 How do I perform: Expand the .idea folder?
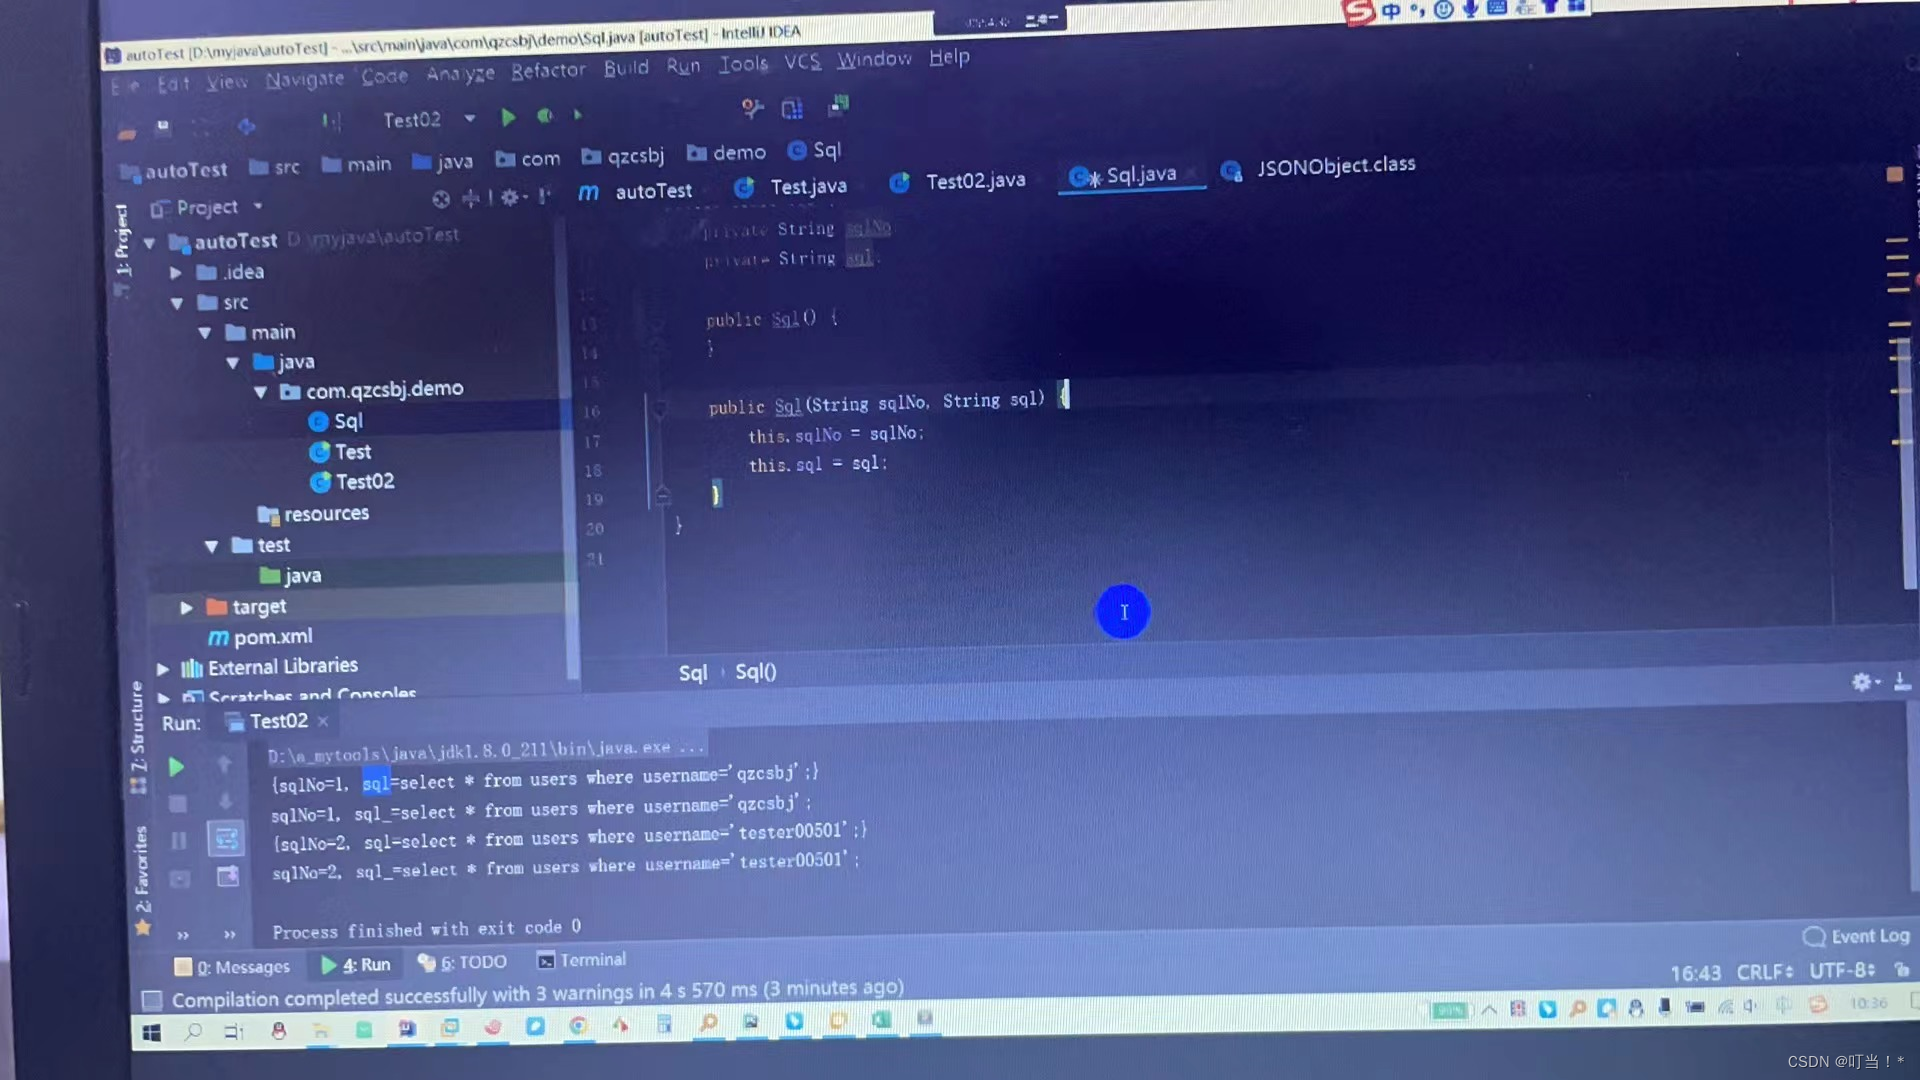[x=176, y=272]
